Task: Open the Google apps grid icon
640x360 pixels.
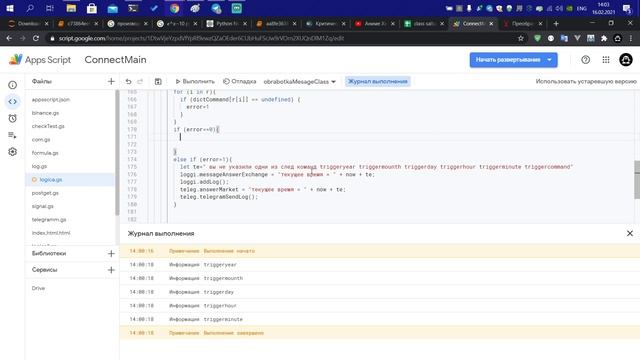Action: coord(606,60)
